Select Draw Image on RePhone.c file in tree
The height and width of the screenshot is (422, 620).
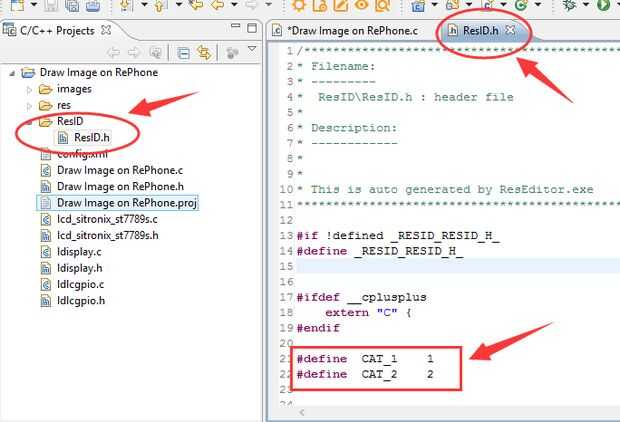[120, 170]
